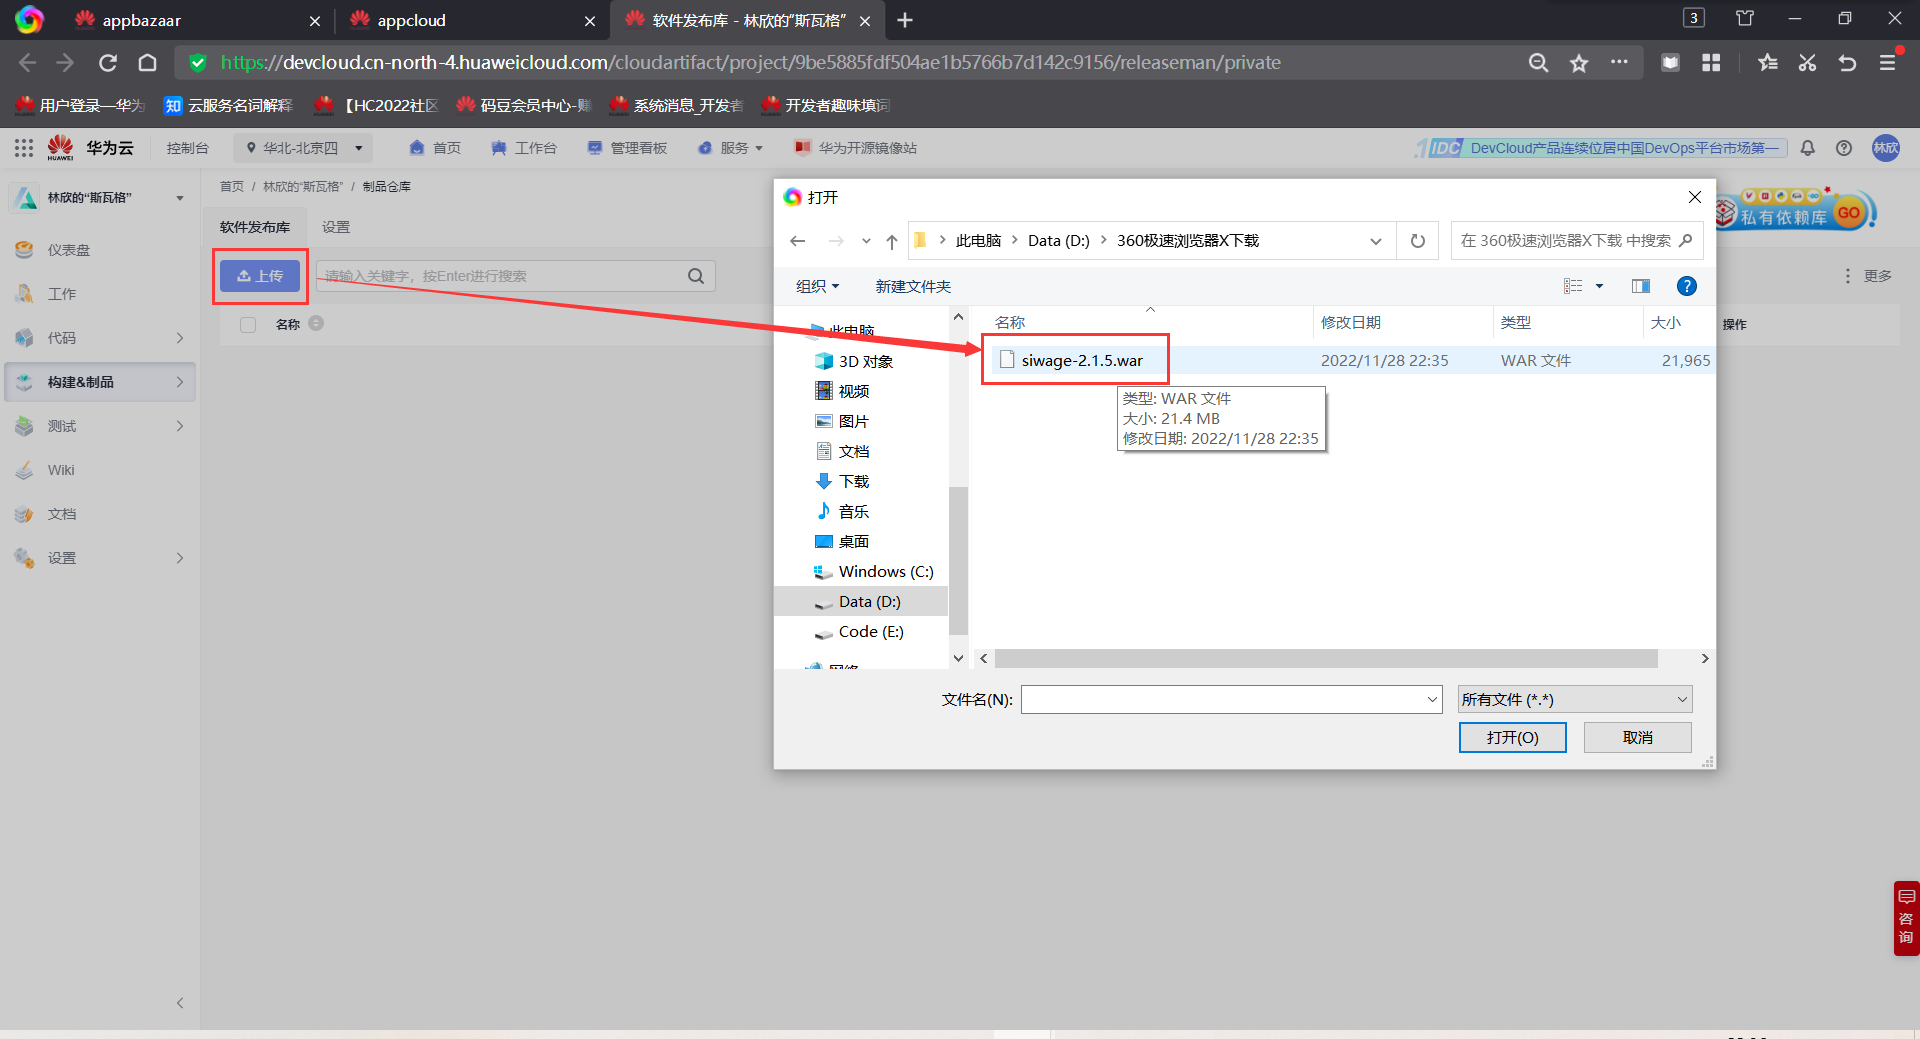
Task: Select 桌面 in the navigation tree
Action: coord(843,541)
